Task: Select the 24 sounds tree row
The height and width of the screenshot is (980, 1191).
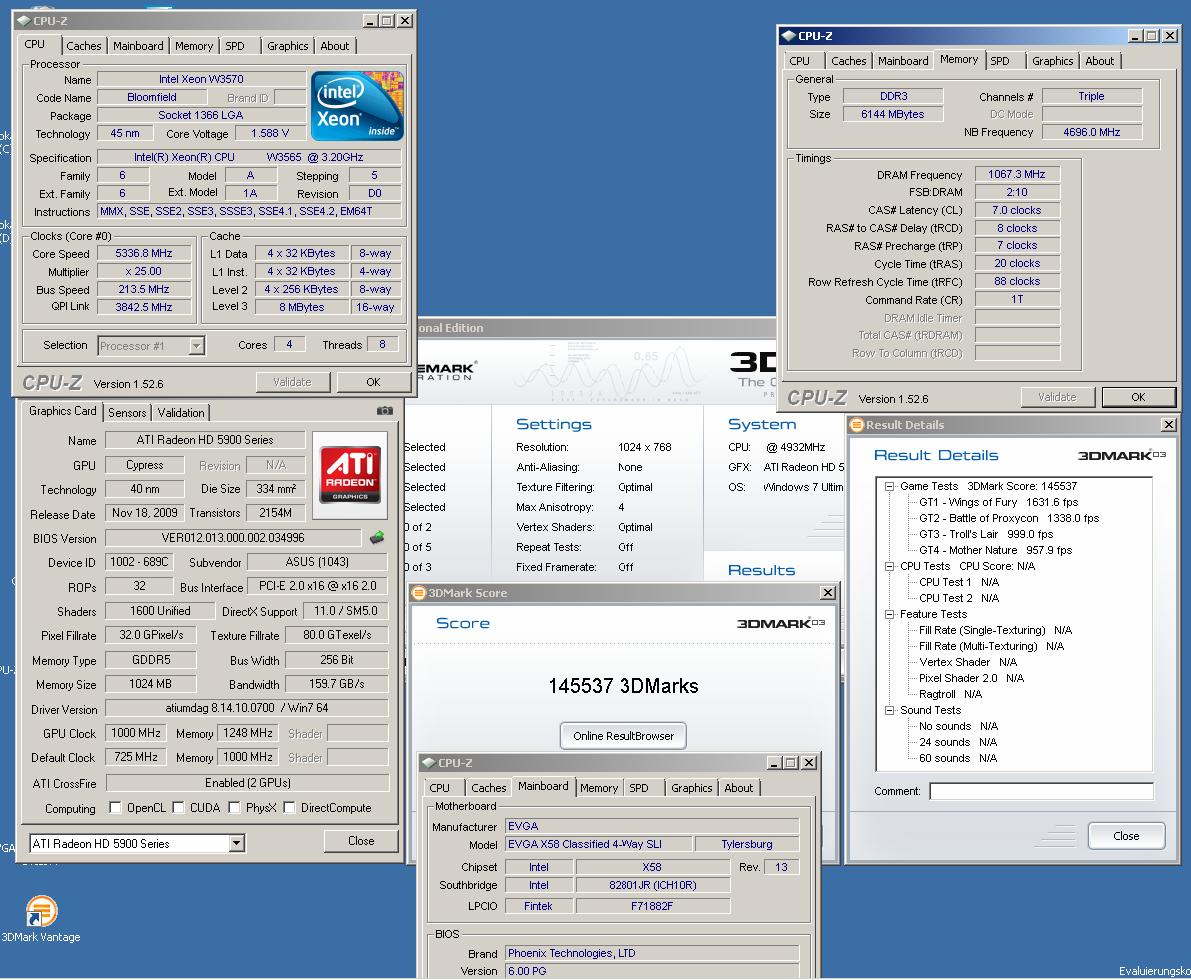Action: [x=958, y=742]
